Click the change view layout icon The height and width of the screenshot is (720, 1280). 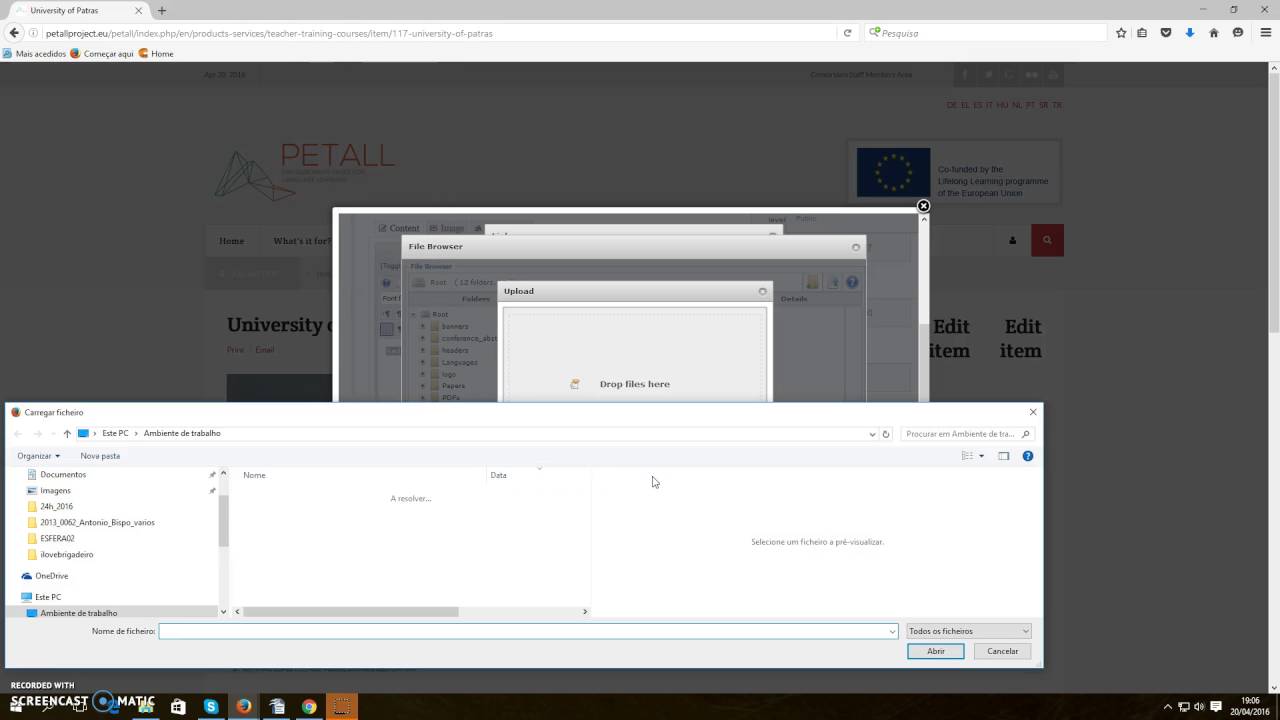tap(967, 456)
